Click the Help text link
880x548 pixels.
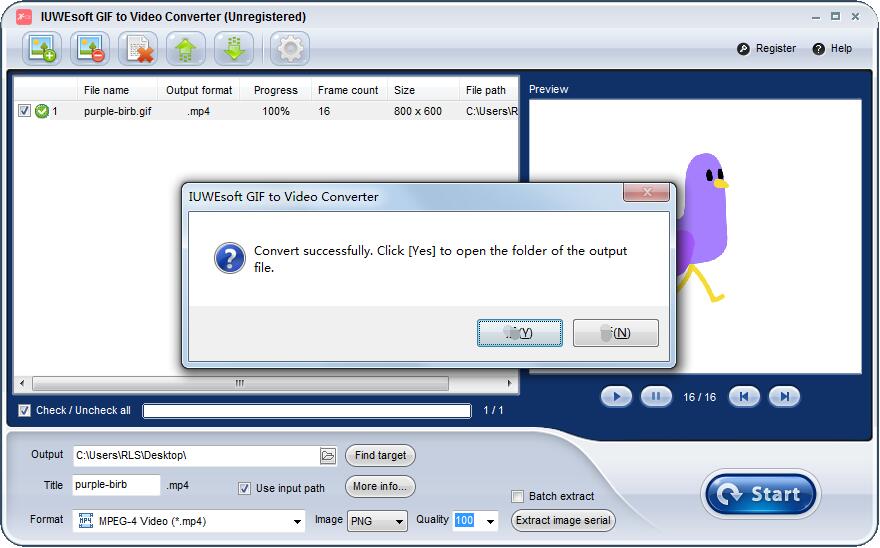(x=841, y=48)
